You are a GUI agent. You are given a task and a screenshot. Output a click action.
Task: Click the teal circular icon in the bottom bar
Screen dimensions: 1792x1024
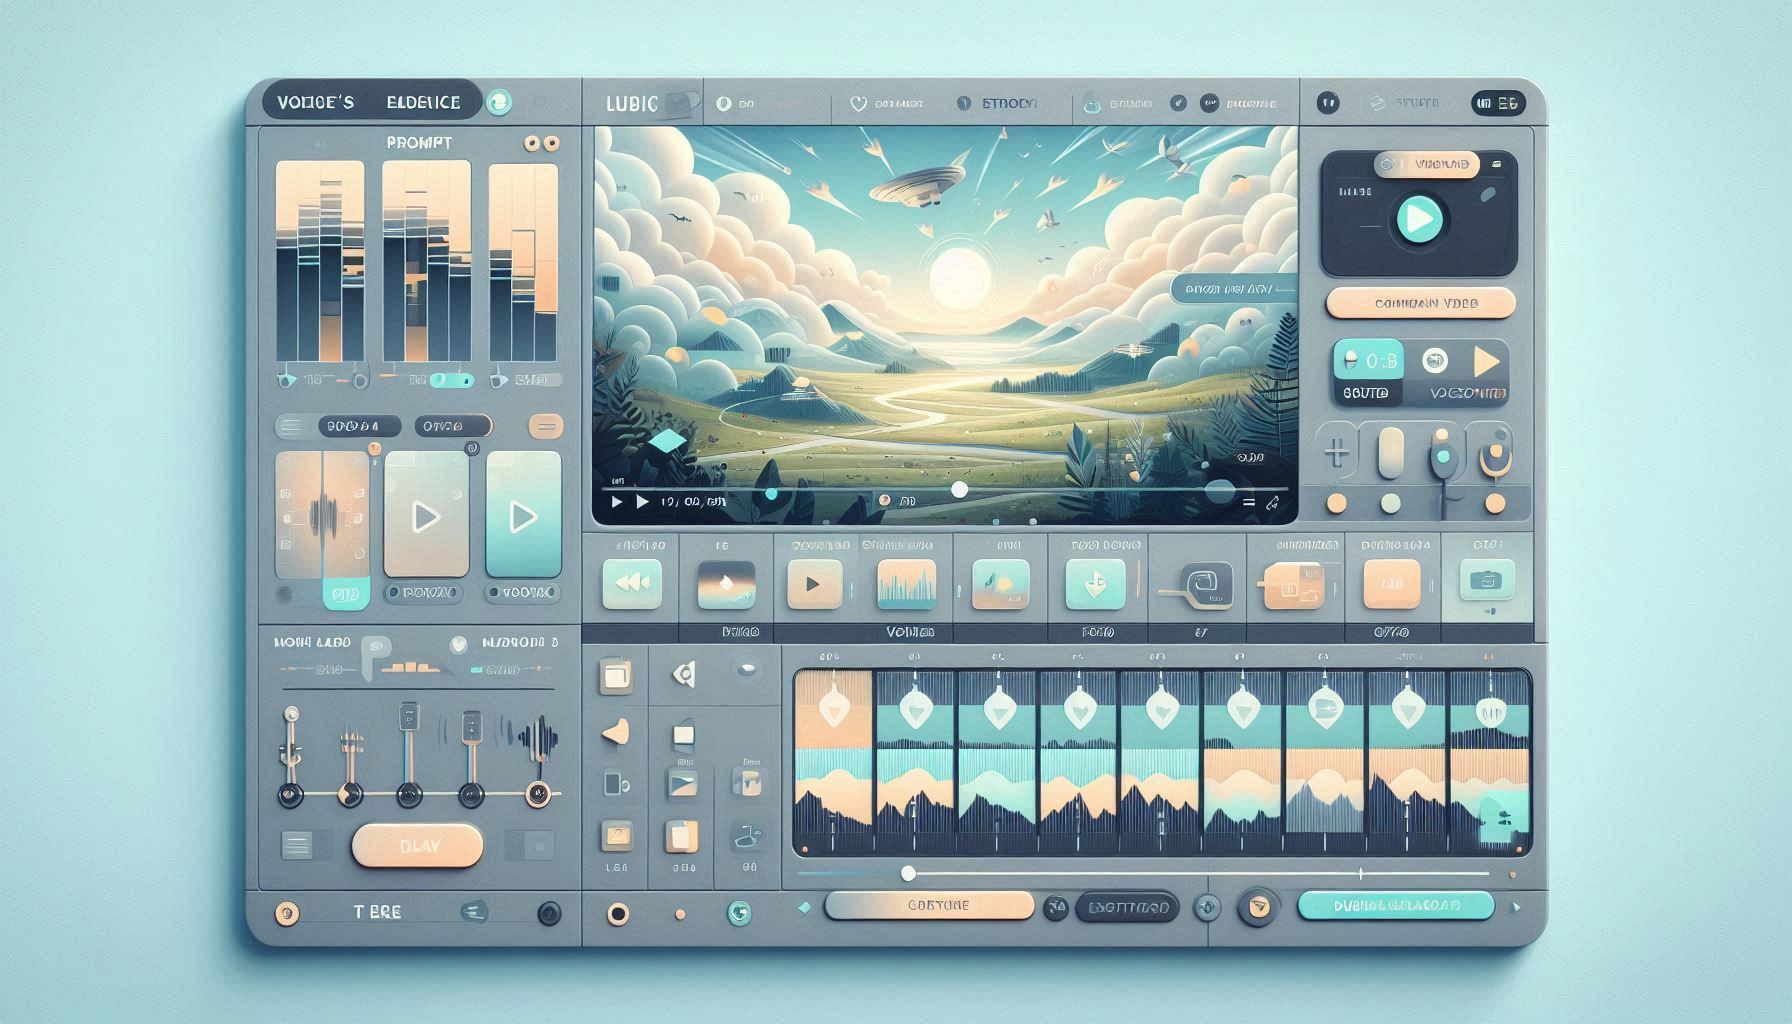pos(739,912)
